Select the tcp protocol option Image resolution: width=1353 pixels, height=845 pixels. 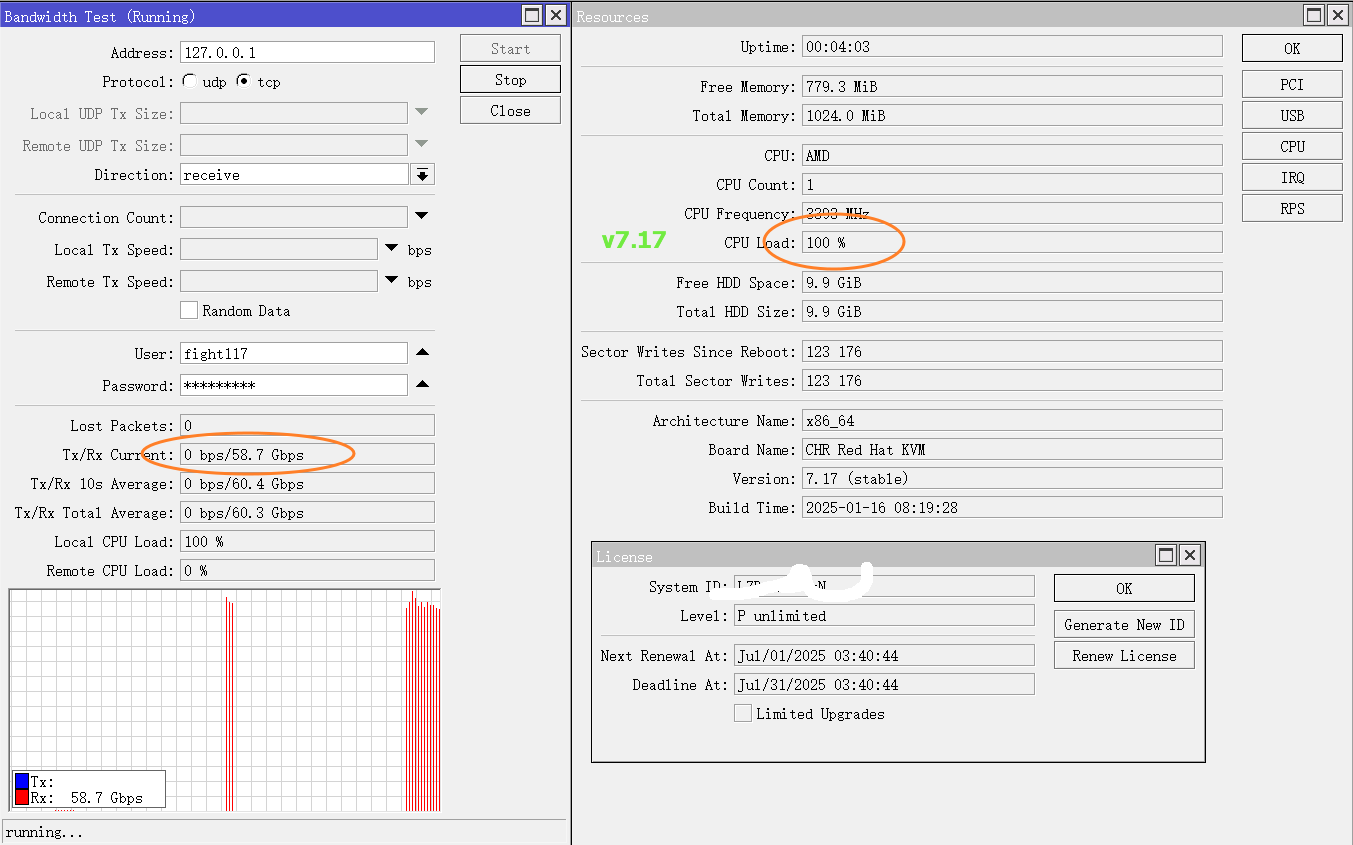click(242, 79)
